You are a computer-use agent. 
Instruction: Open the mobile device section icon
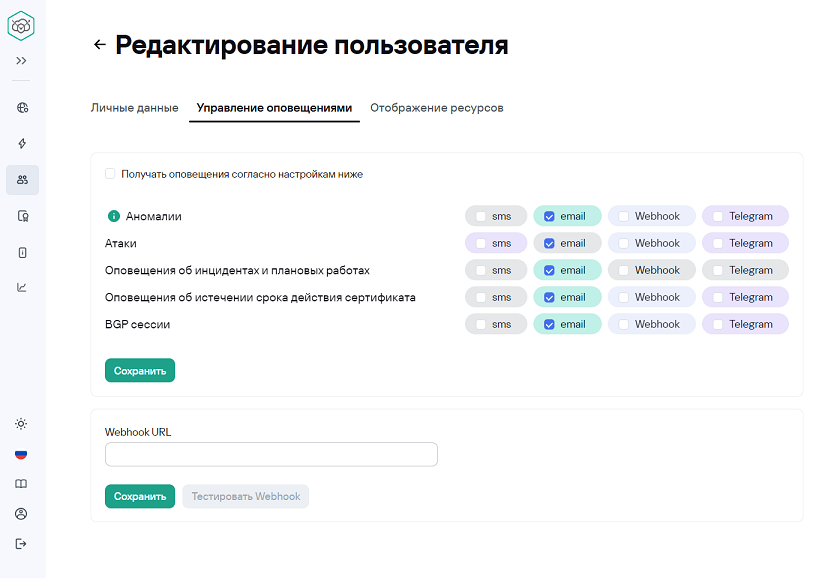[x=21, y=253]
